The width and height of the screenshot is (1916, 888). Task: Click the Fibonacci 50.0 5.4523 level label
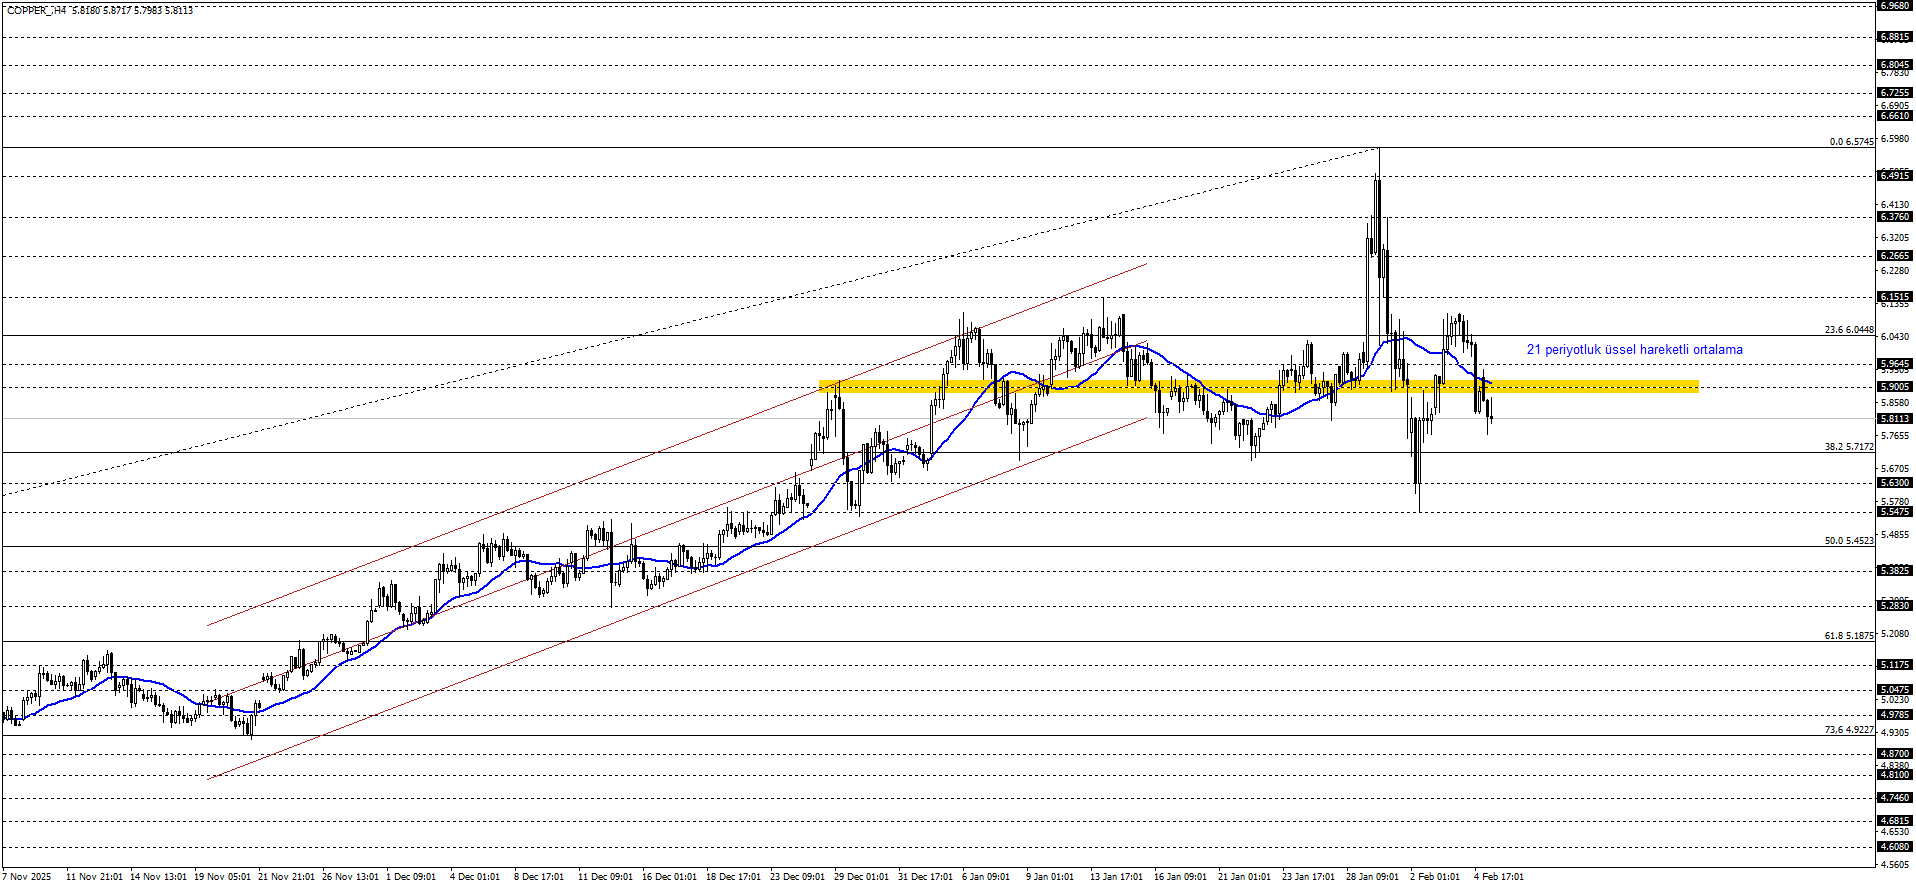[1848, 541]
